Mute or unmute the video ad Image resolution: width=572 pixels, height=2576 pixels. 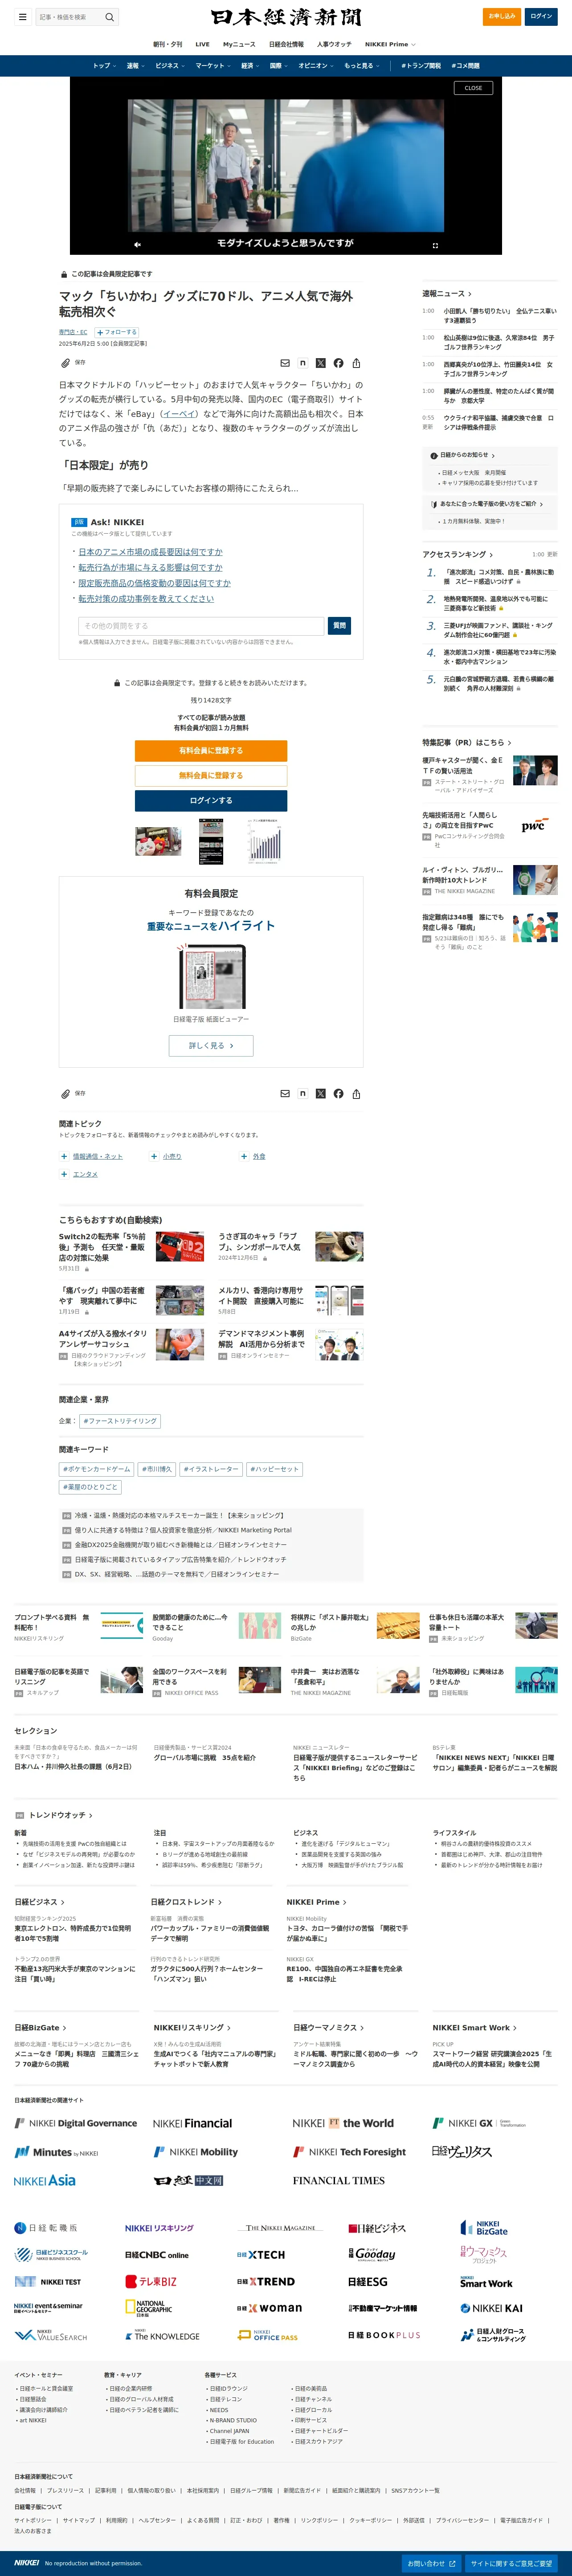pos(137,244)
